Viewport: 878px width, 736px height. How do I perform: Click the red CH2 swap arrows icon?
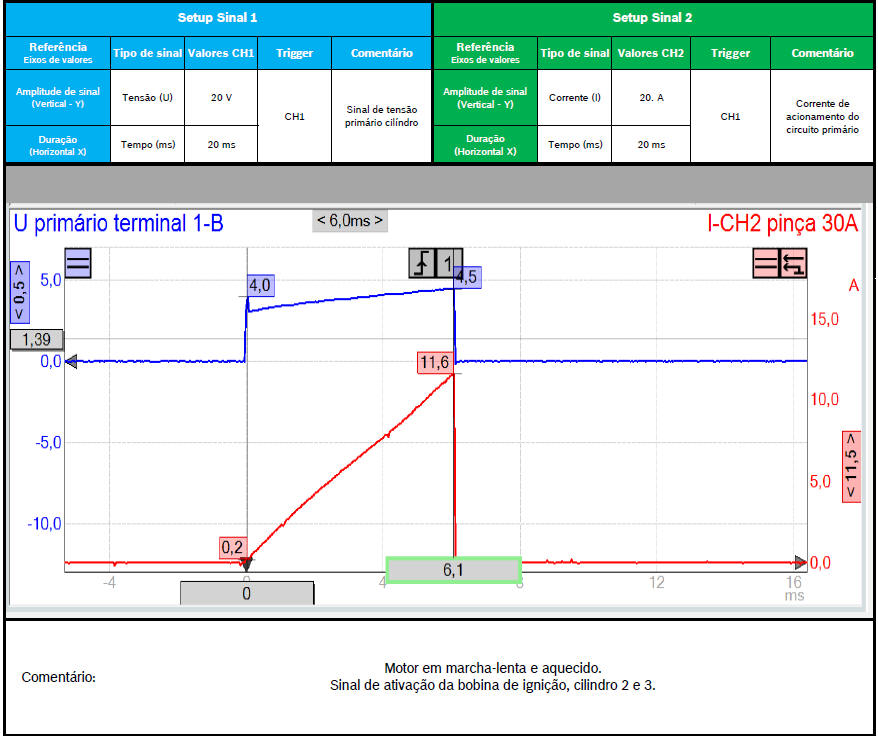[794, 263]
